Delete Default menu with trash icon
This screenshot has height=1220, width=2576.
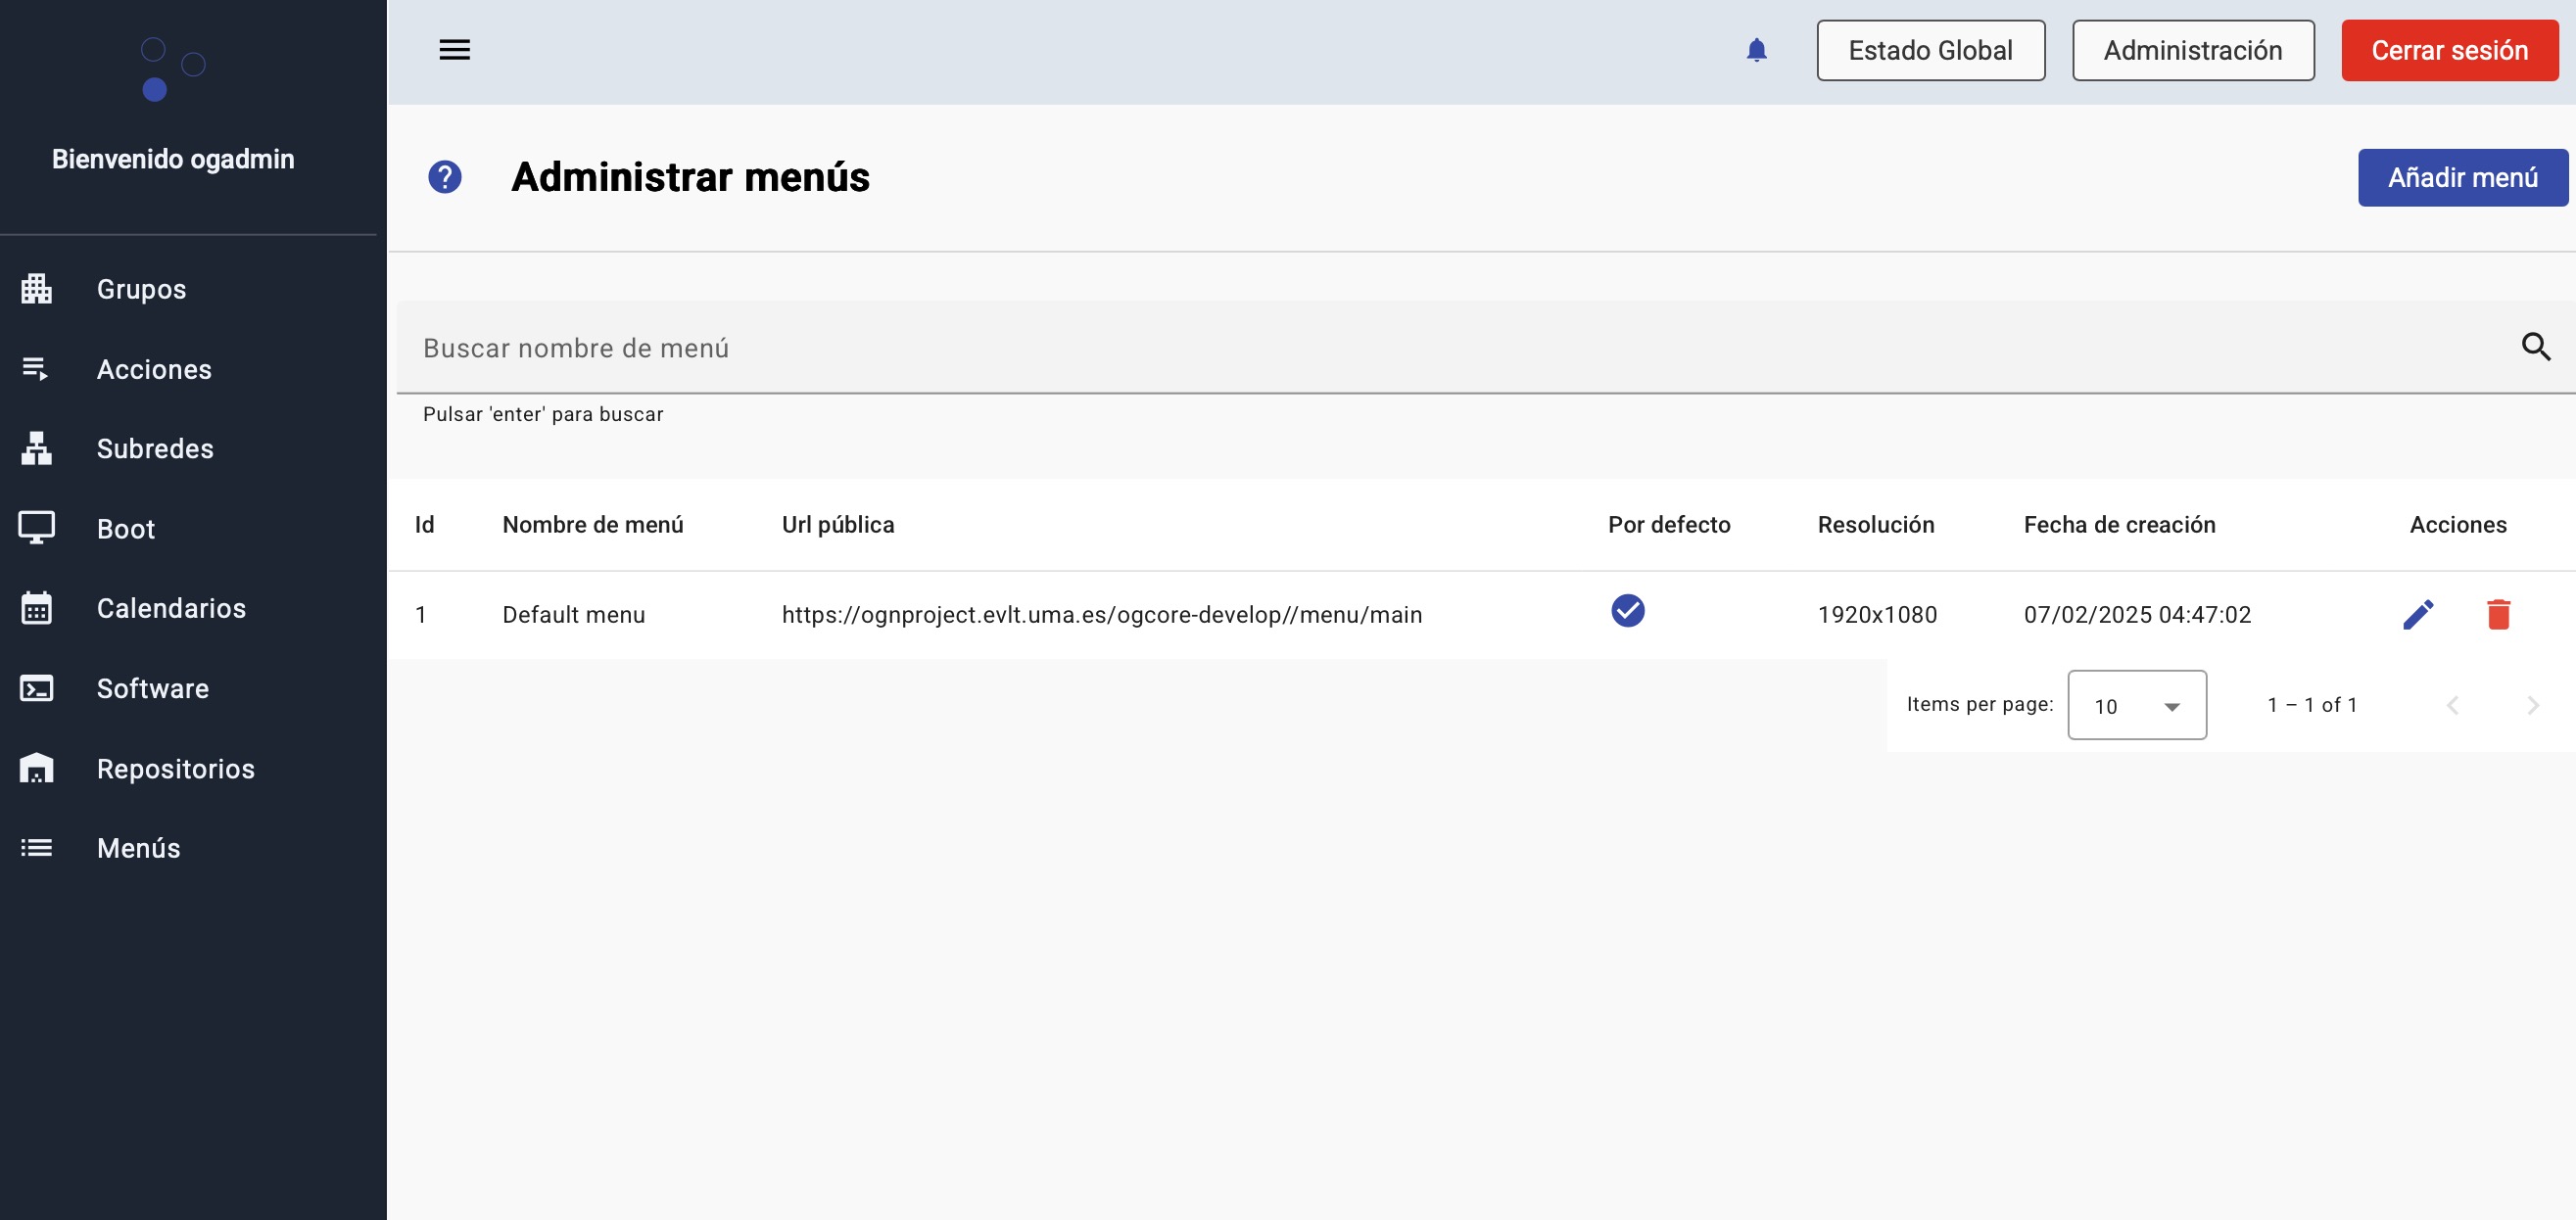pos(2498,614)
